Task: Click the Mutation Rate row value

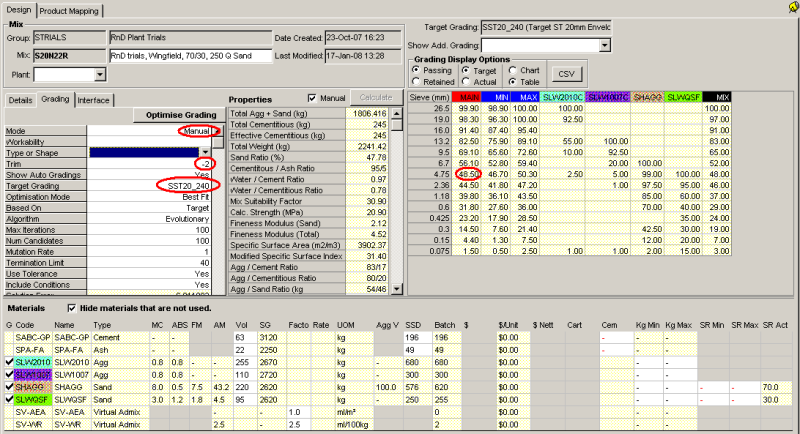Action: pos(149,252)
